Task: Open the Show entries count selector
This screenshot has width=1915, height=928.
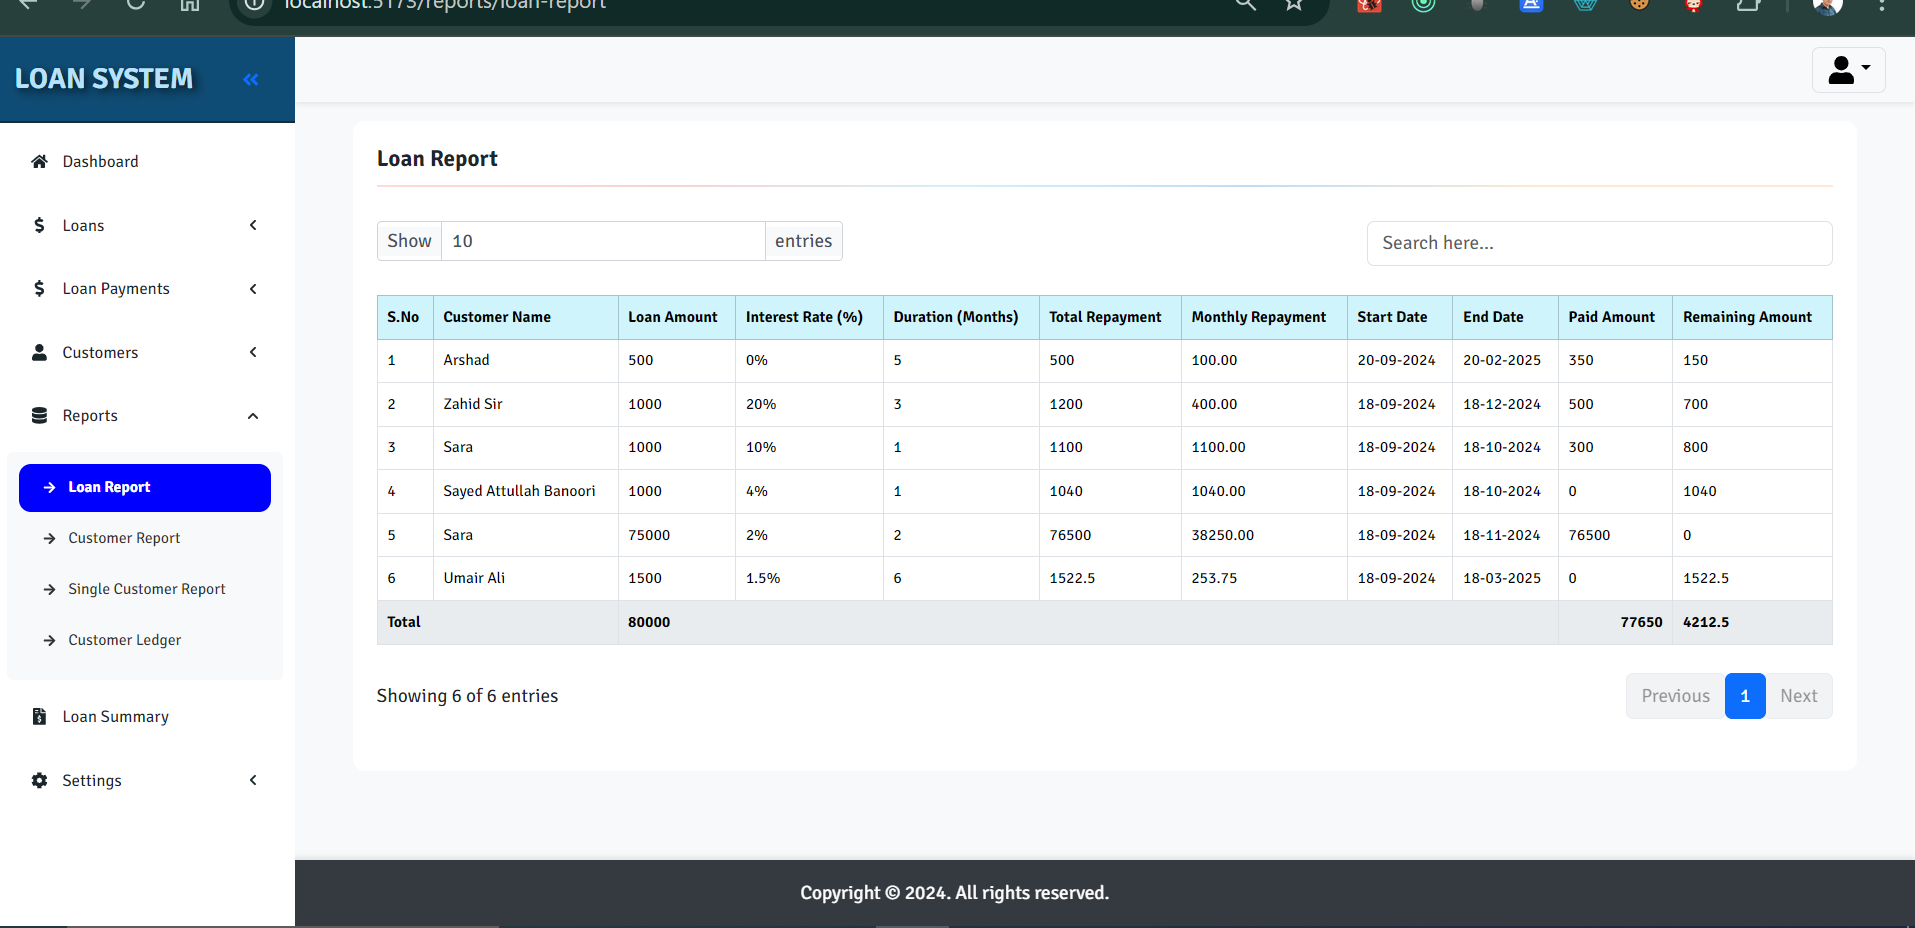Action: [x=603, y=241]
